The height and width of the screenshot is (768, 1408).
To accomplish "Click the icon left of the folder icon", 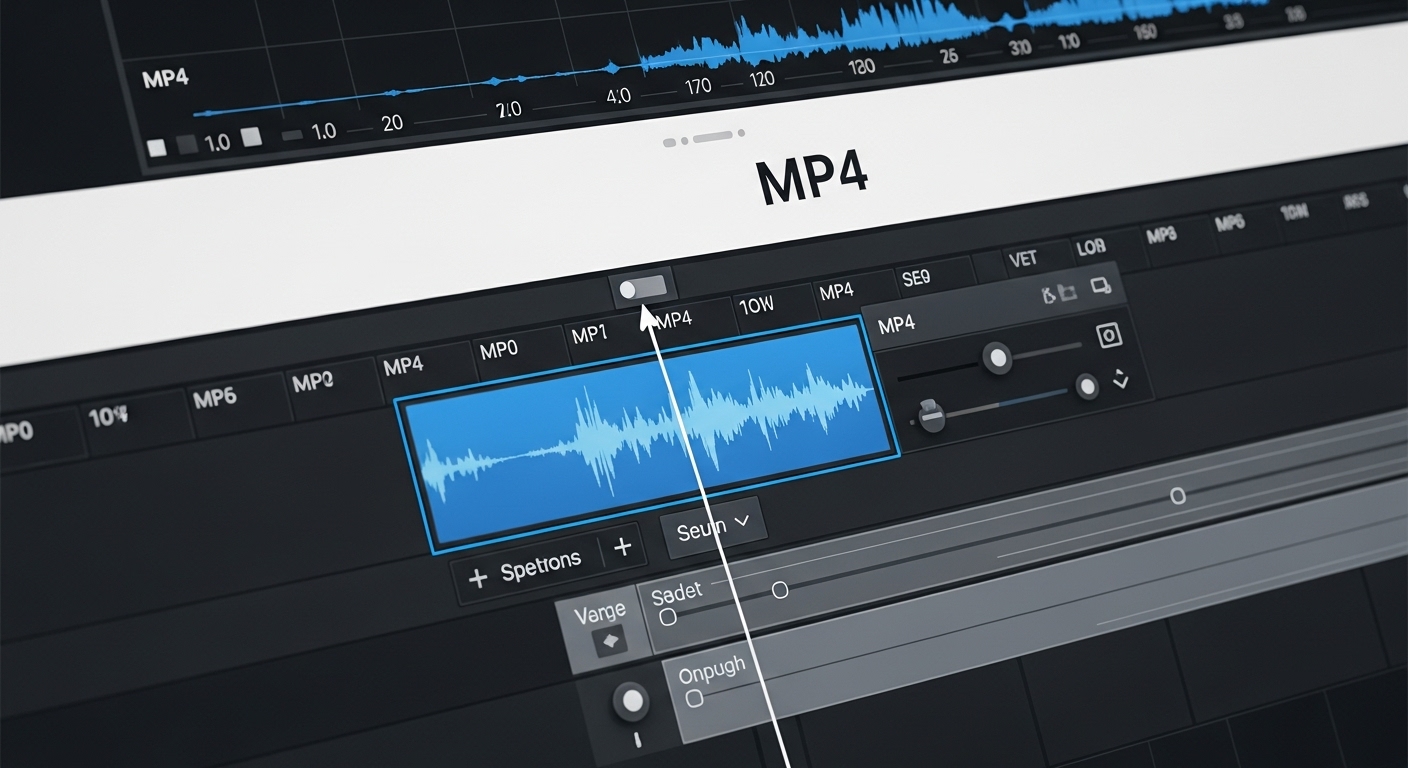I will (1048, 295).
